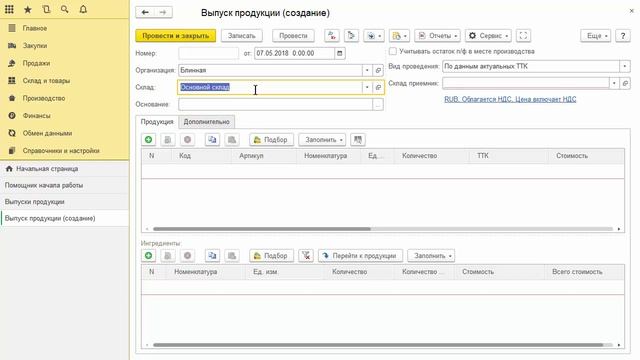The height and width of the screenshot is (360, 640).
Task: Click the barcode search icon in Продукция toolbar
Action: (x=358, y=140)
